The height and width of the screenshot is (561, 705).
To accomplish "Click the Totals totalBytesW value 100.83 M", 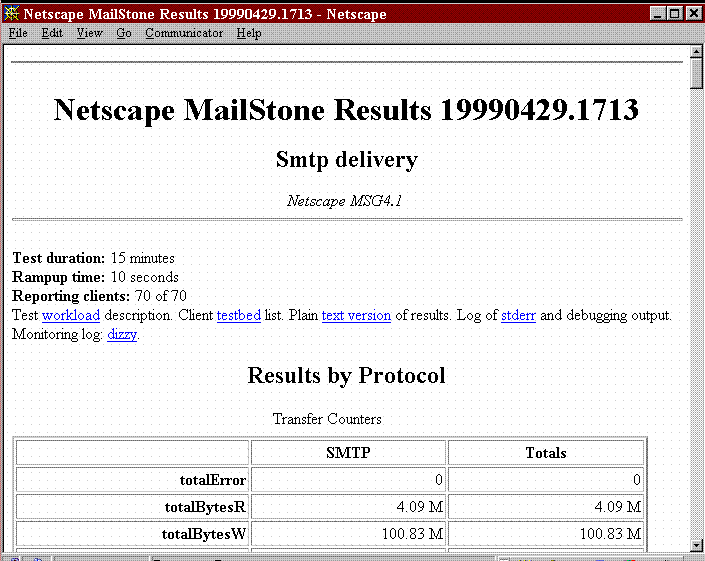I will point(610,534).
